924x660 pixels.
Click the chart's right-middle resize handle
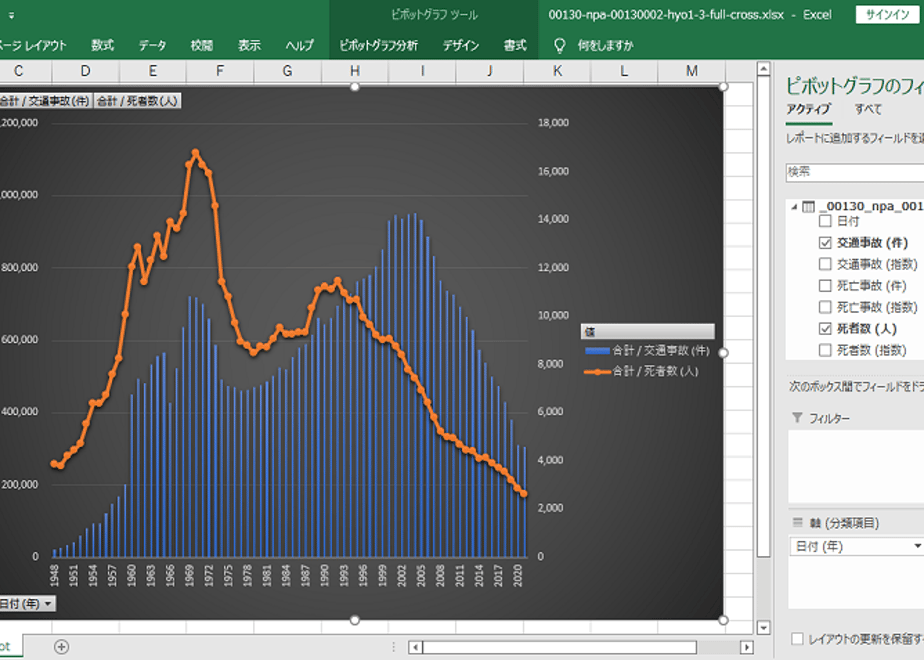click(724, 352)
